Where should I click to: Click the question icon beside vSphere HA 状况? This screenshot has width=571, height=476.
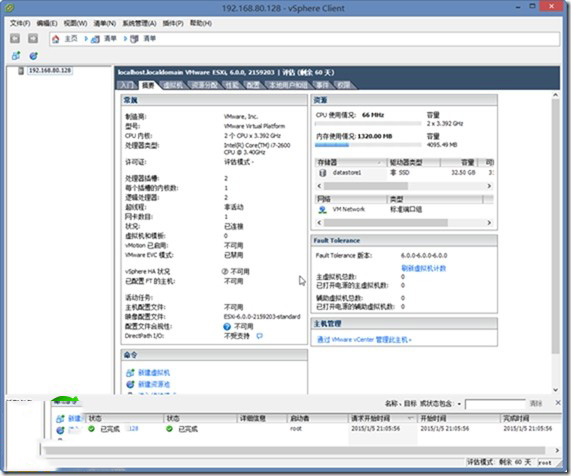pyautogui.click(x=225, y=271)
